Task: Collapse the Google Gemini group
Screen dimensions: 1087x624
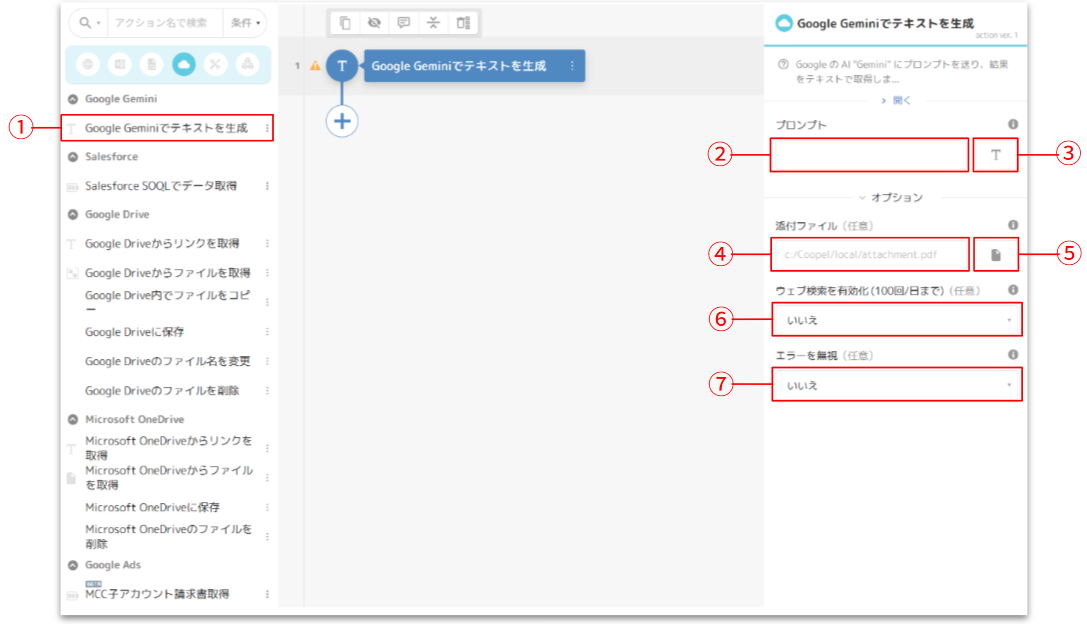Action: [x=73, y=99]
